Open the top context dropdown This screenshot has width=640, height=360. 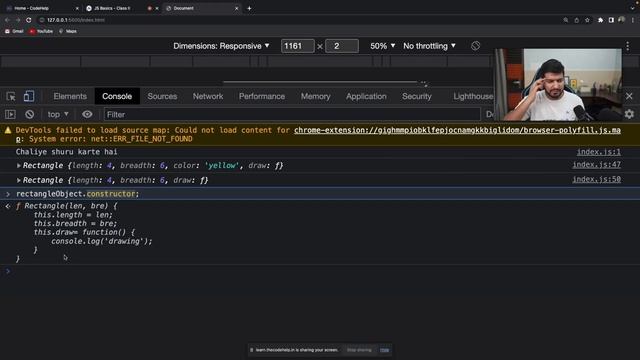click(x=58, y=115)
